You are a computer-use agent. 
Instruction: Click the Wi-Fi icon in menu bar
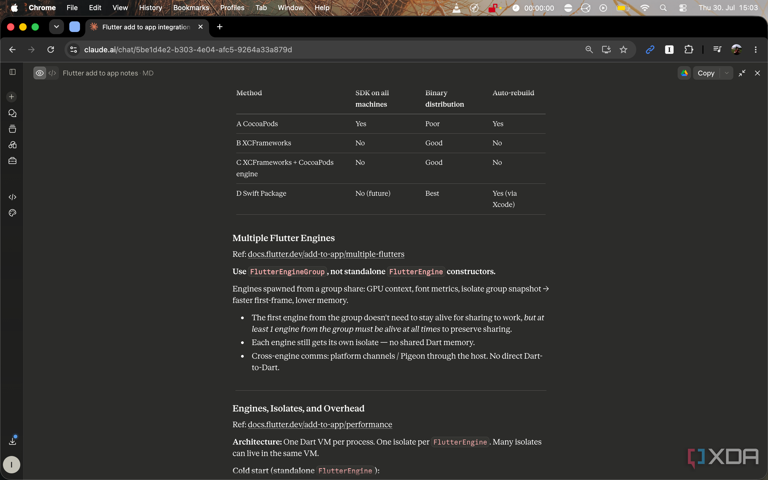(x=645, y=7)
